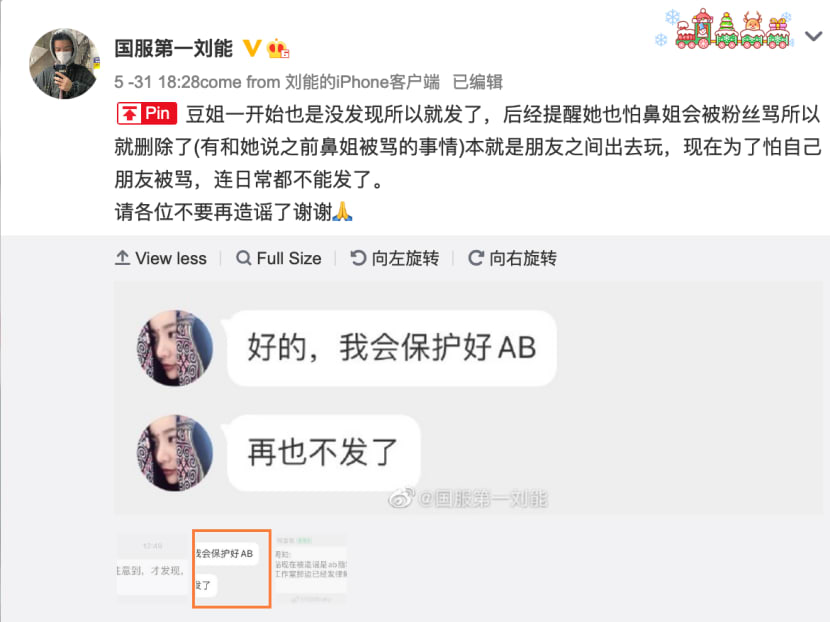Click the red Pin label
Screen dimensions: 830x622
point(147,113)
